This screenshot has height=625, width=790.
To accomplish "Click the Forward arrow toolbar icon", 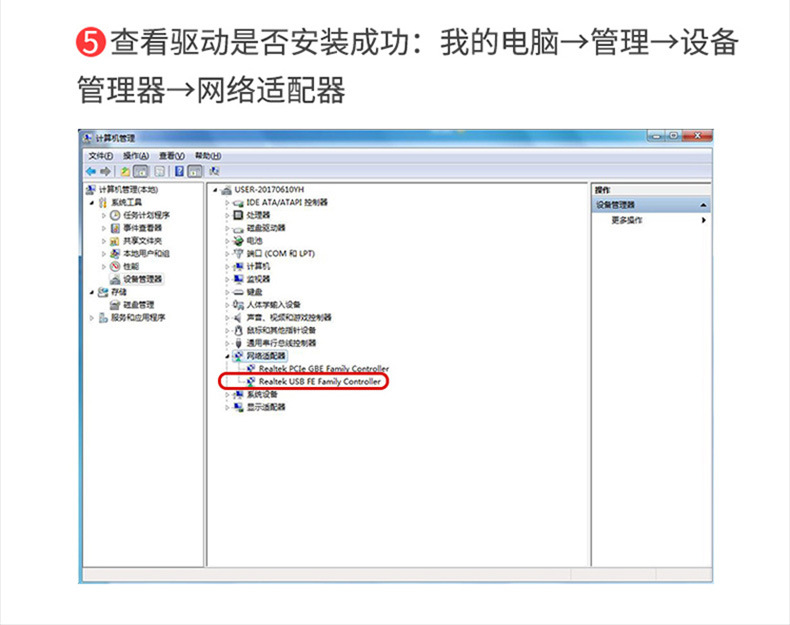I will coord(105,171).
